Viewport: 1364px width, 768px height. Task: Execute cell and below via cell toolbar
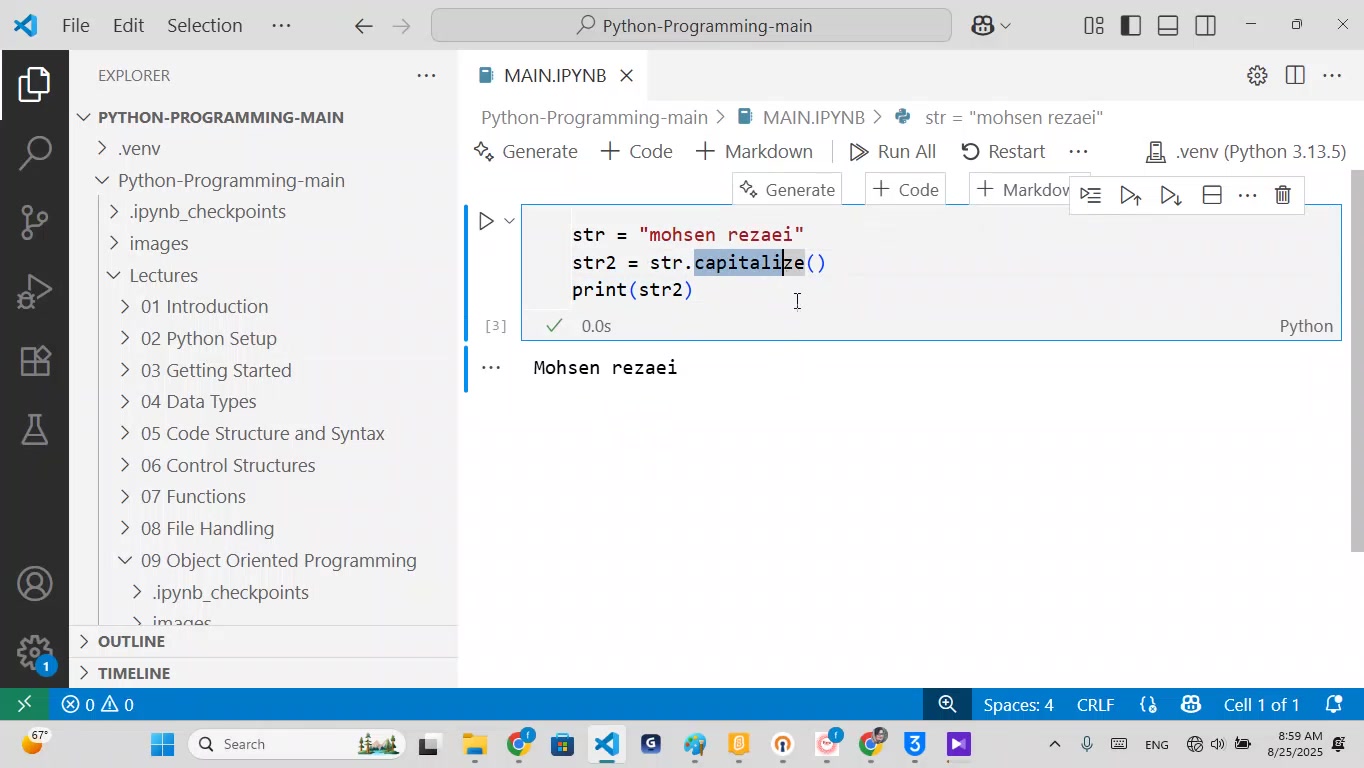coord(1171,195)
